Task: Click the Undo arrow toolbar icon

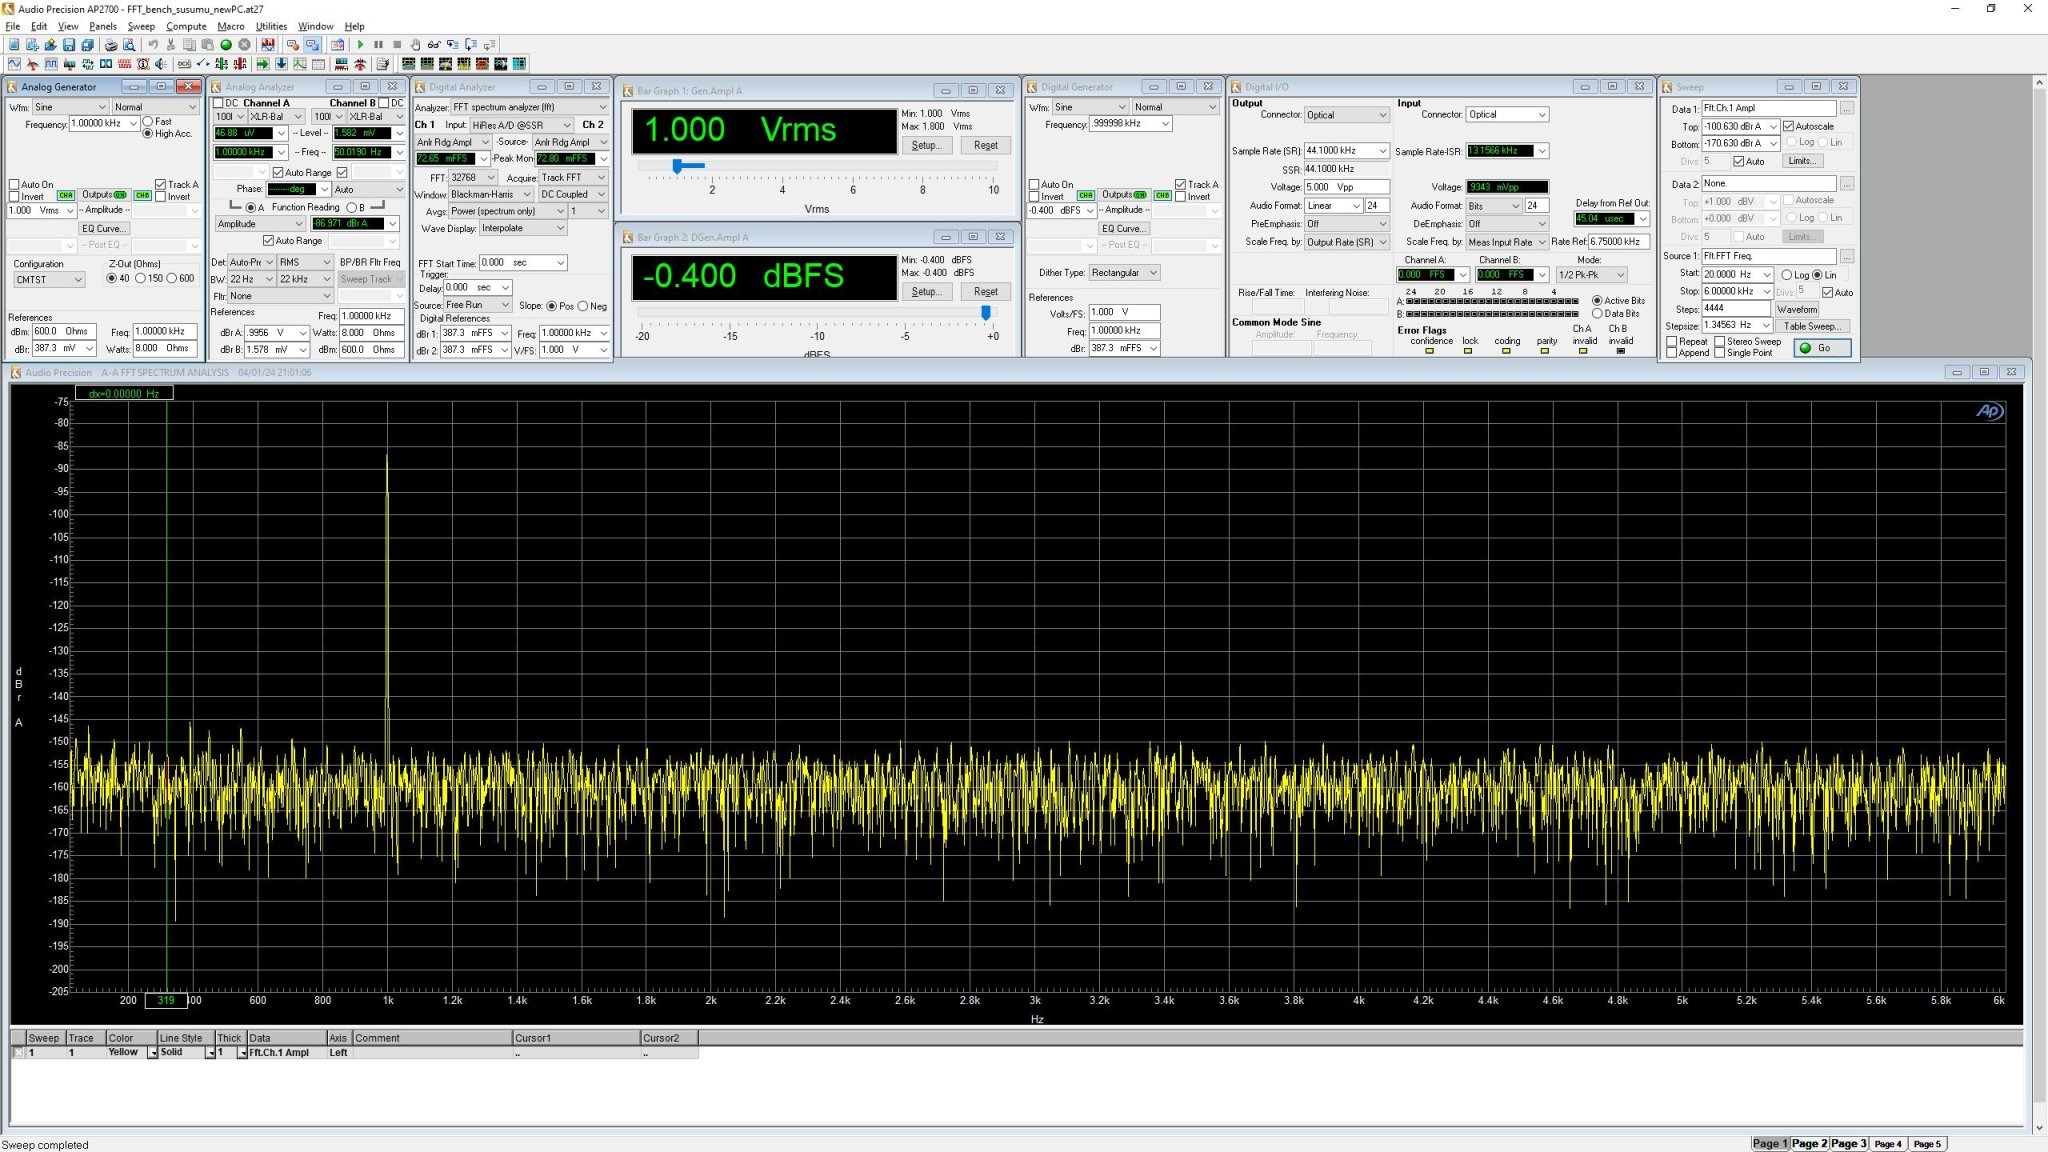Action: (153, 44)
